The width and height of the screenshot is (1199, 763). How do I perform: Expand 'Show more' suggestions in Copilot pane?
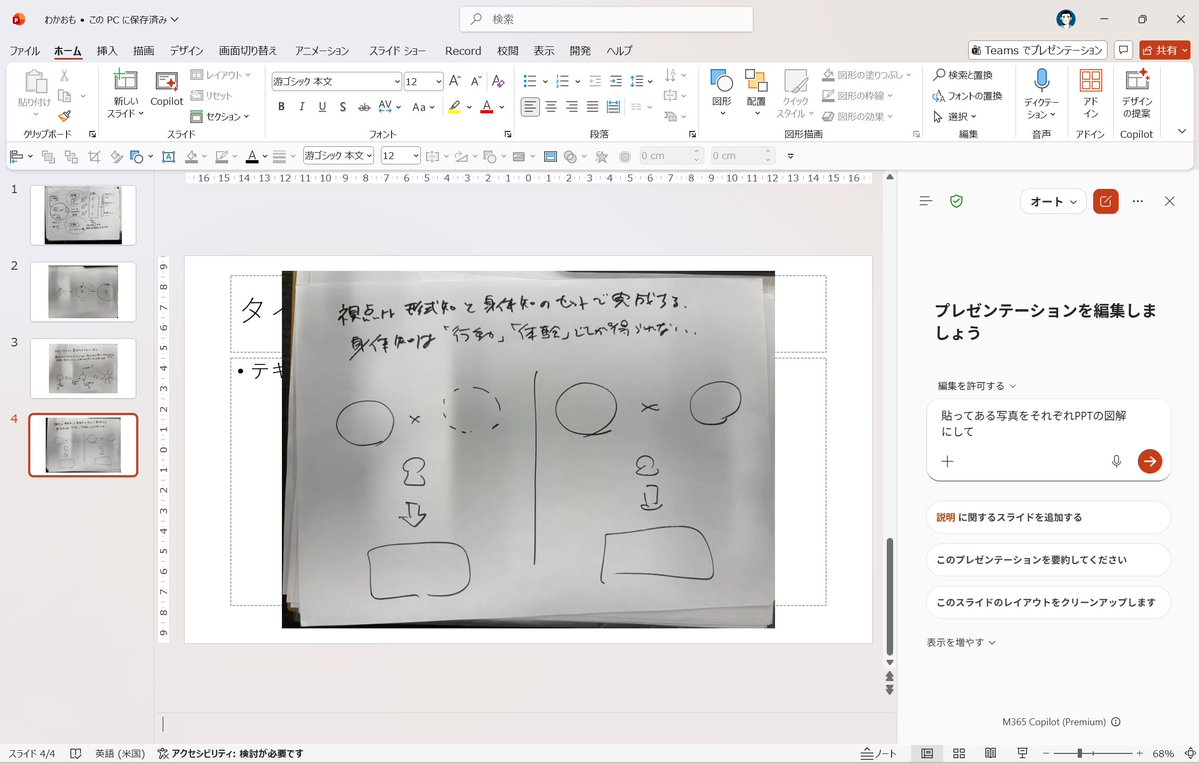(961, 642)
